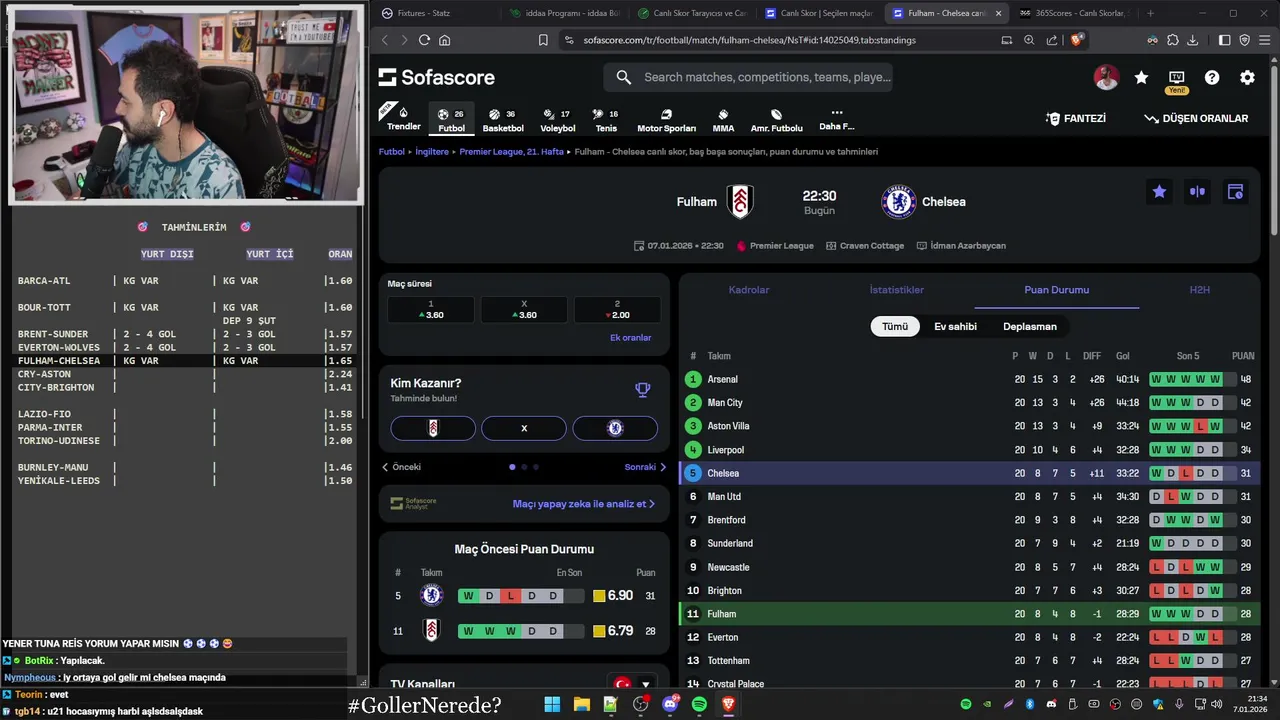Reload the browser page

pos(424,40)
